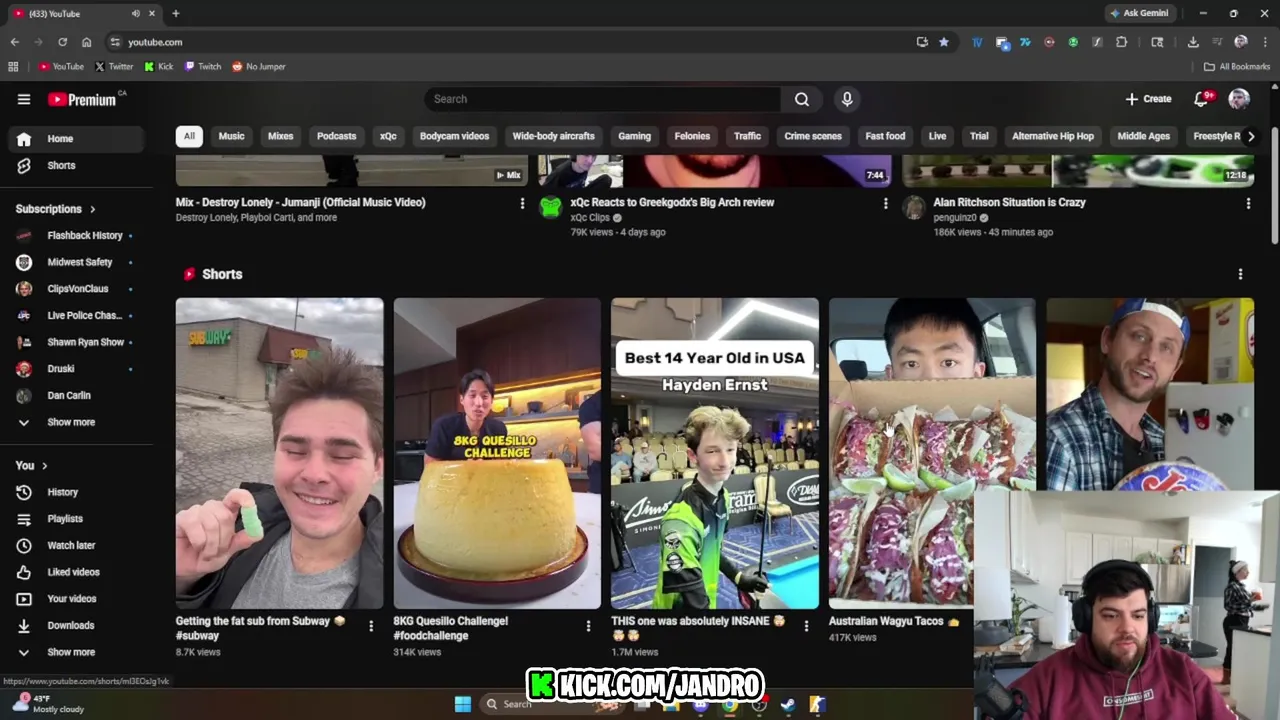Image resolution: width=1280 pixels, height=720 pixels.
Task: Open Dan Carlin subscription
Action: [78, 395]
